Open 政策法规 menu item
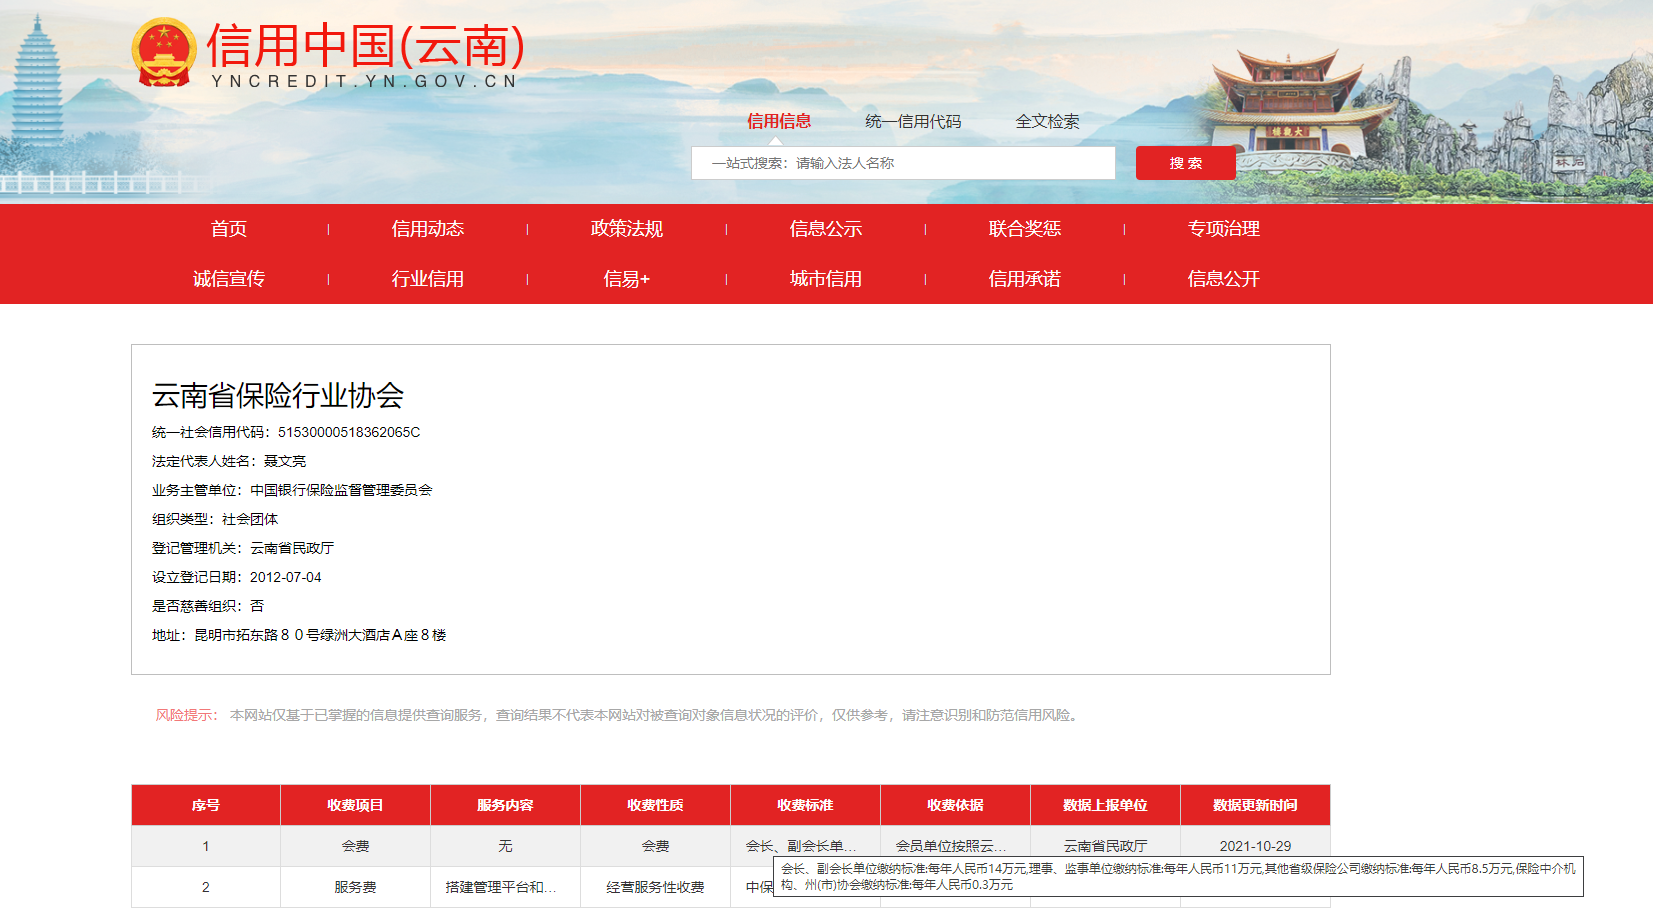 point(627,229)
